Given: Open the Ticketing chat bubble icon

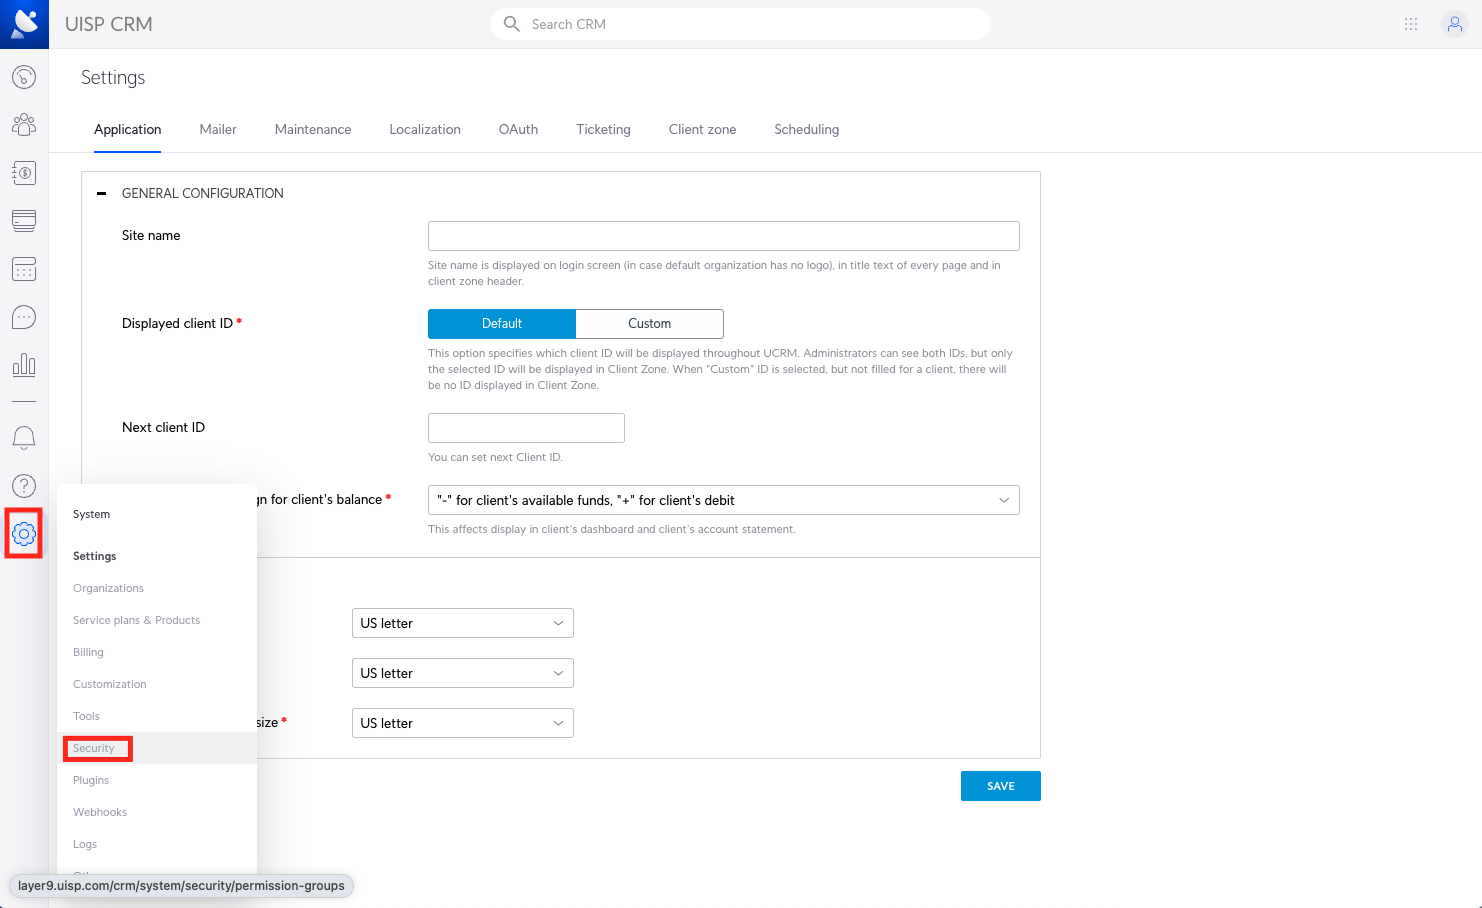Looking at the screenshot, I should pyautogui.click(x=24, y=317).
